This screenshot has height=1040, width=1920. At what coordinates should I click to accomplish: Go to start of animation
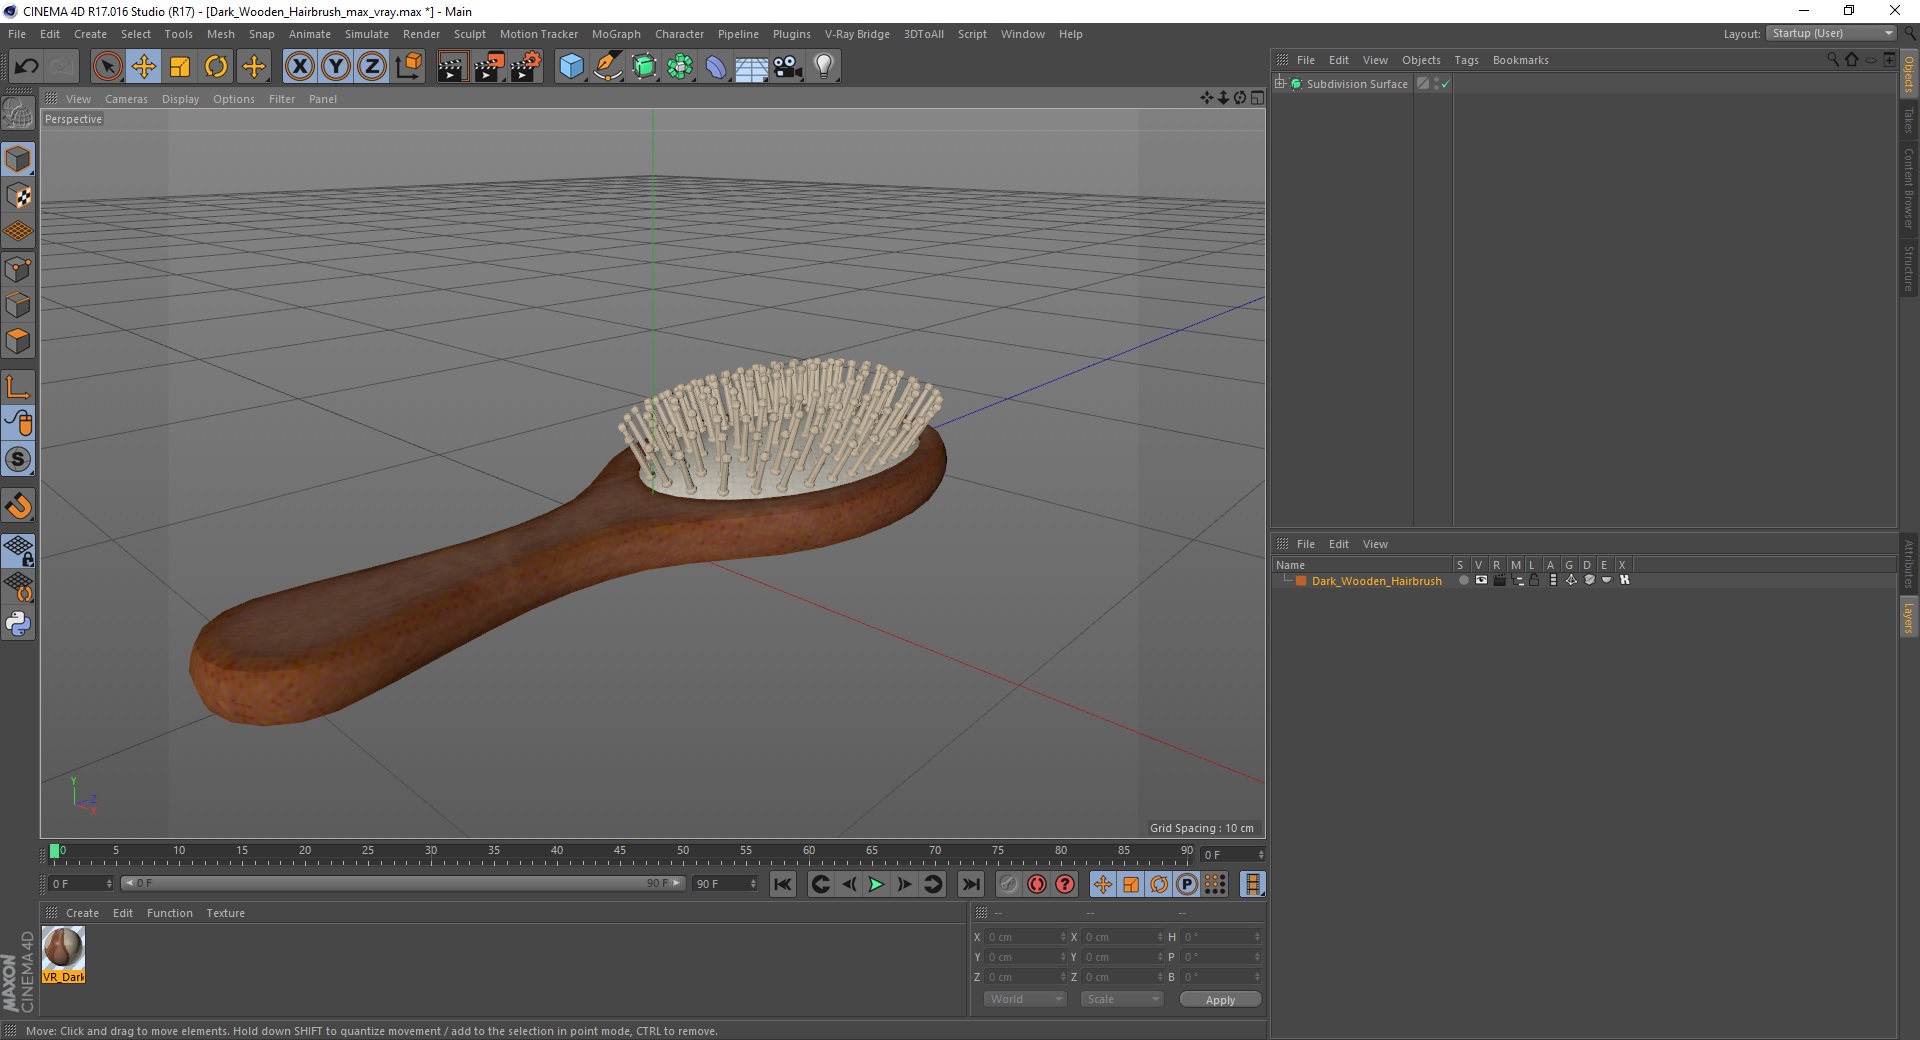tap(783, 884)
